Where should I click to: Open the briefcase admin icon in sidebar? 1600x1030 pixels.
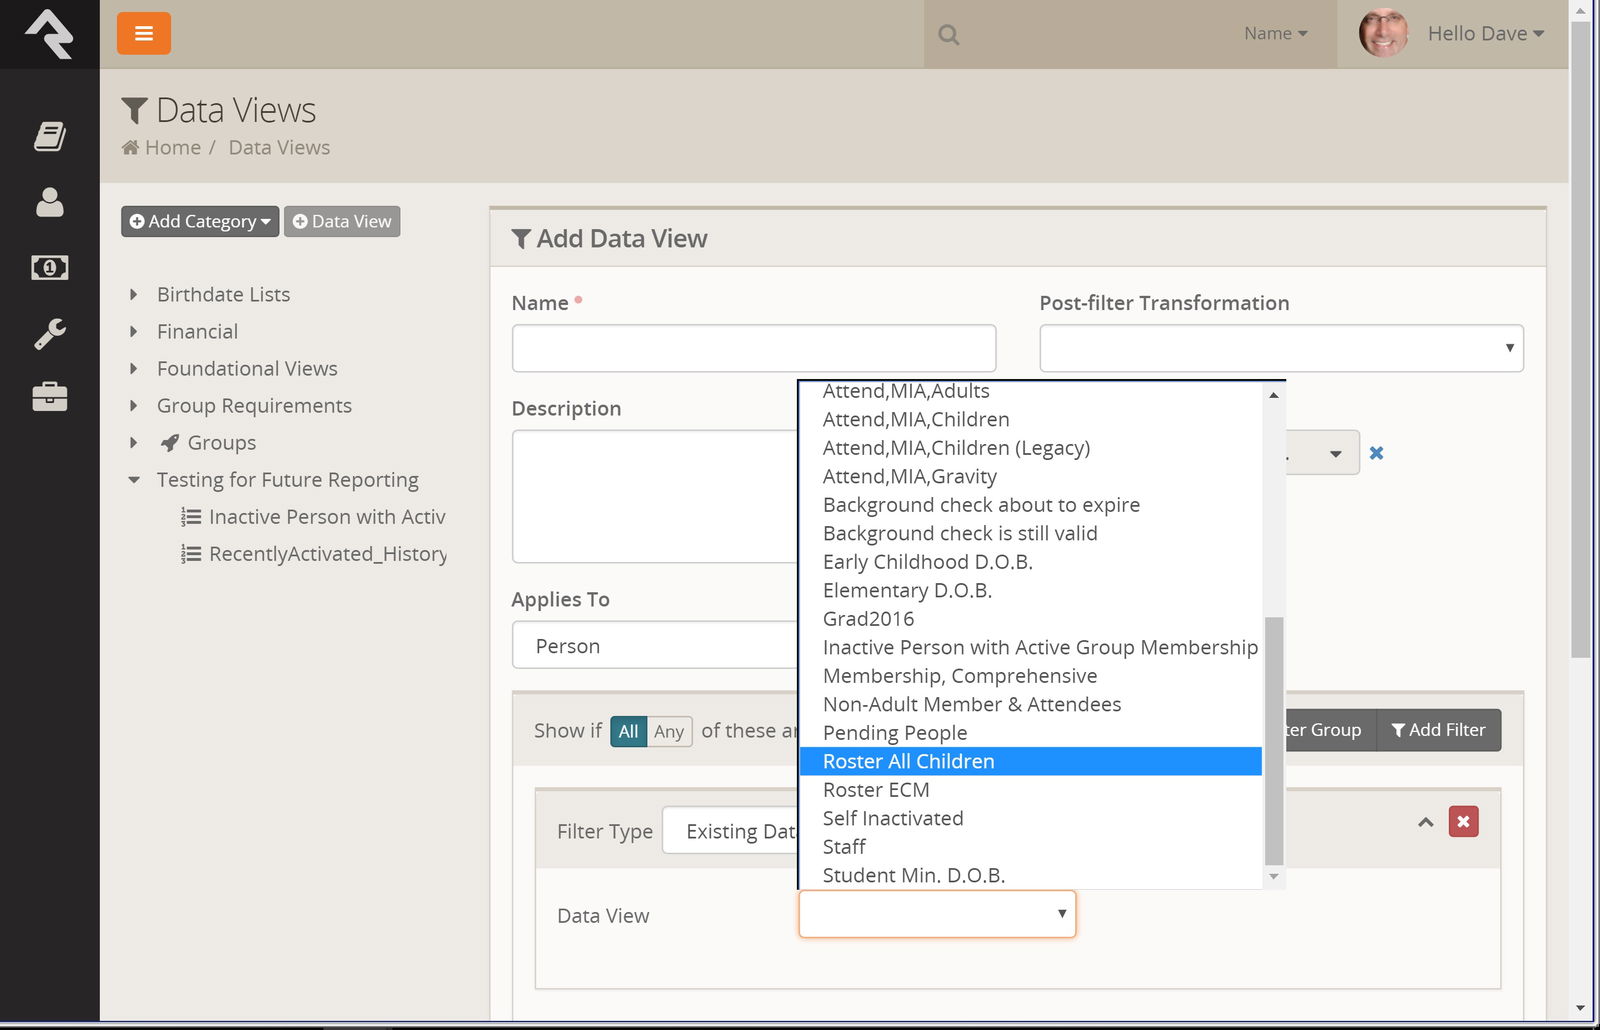coord(49,397)
